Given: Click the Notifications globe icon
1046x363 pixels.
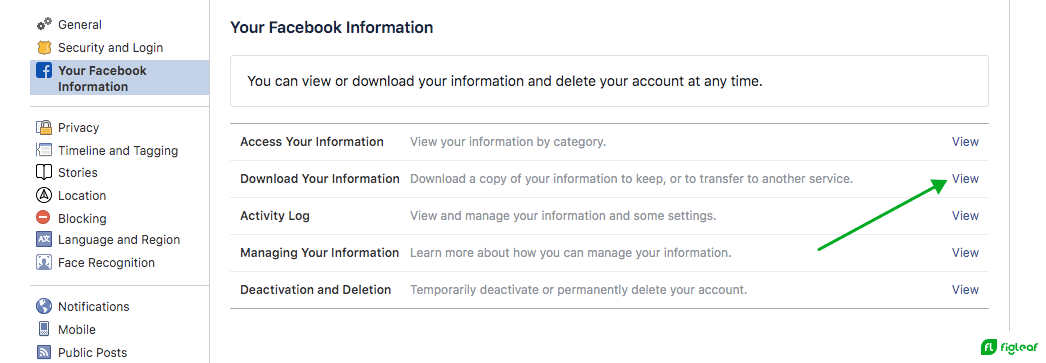Looking at the screenshot, I should point(44,306).
